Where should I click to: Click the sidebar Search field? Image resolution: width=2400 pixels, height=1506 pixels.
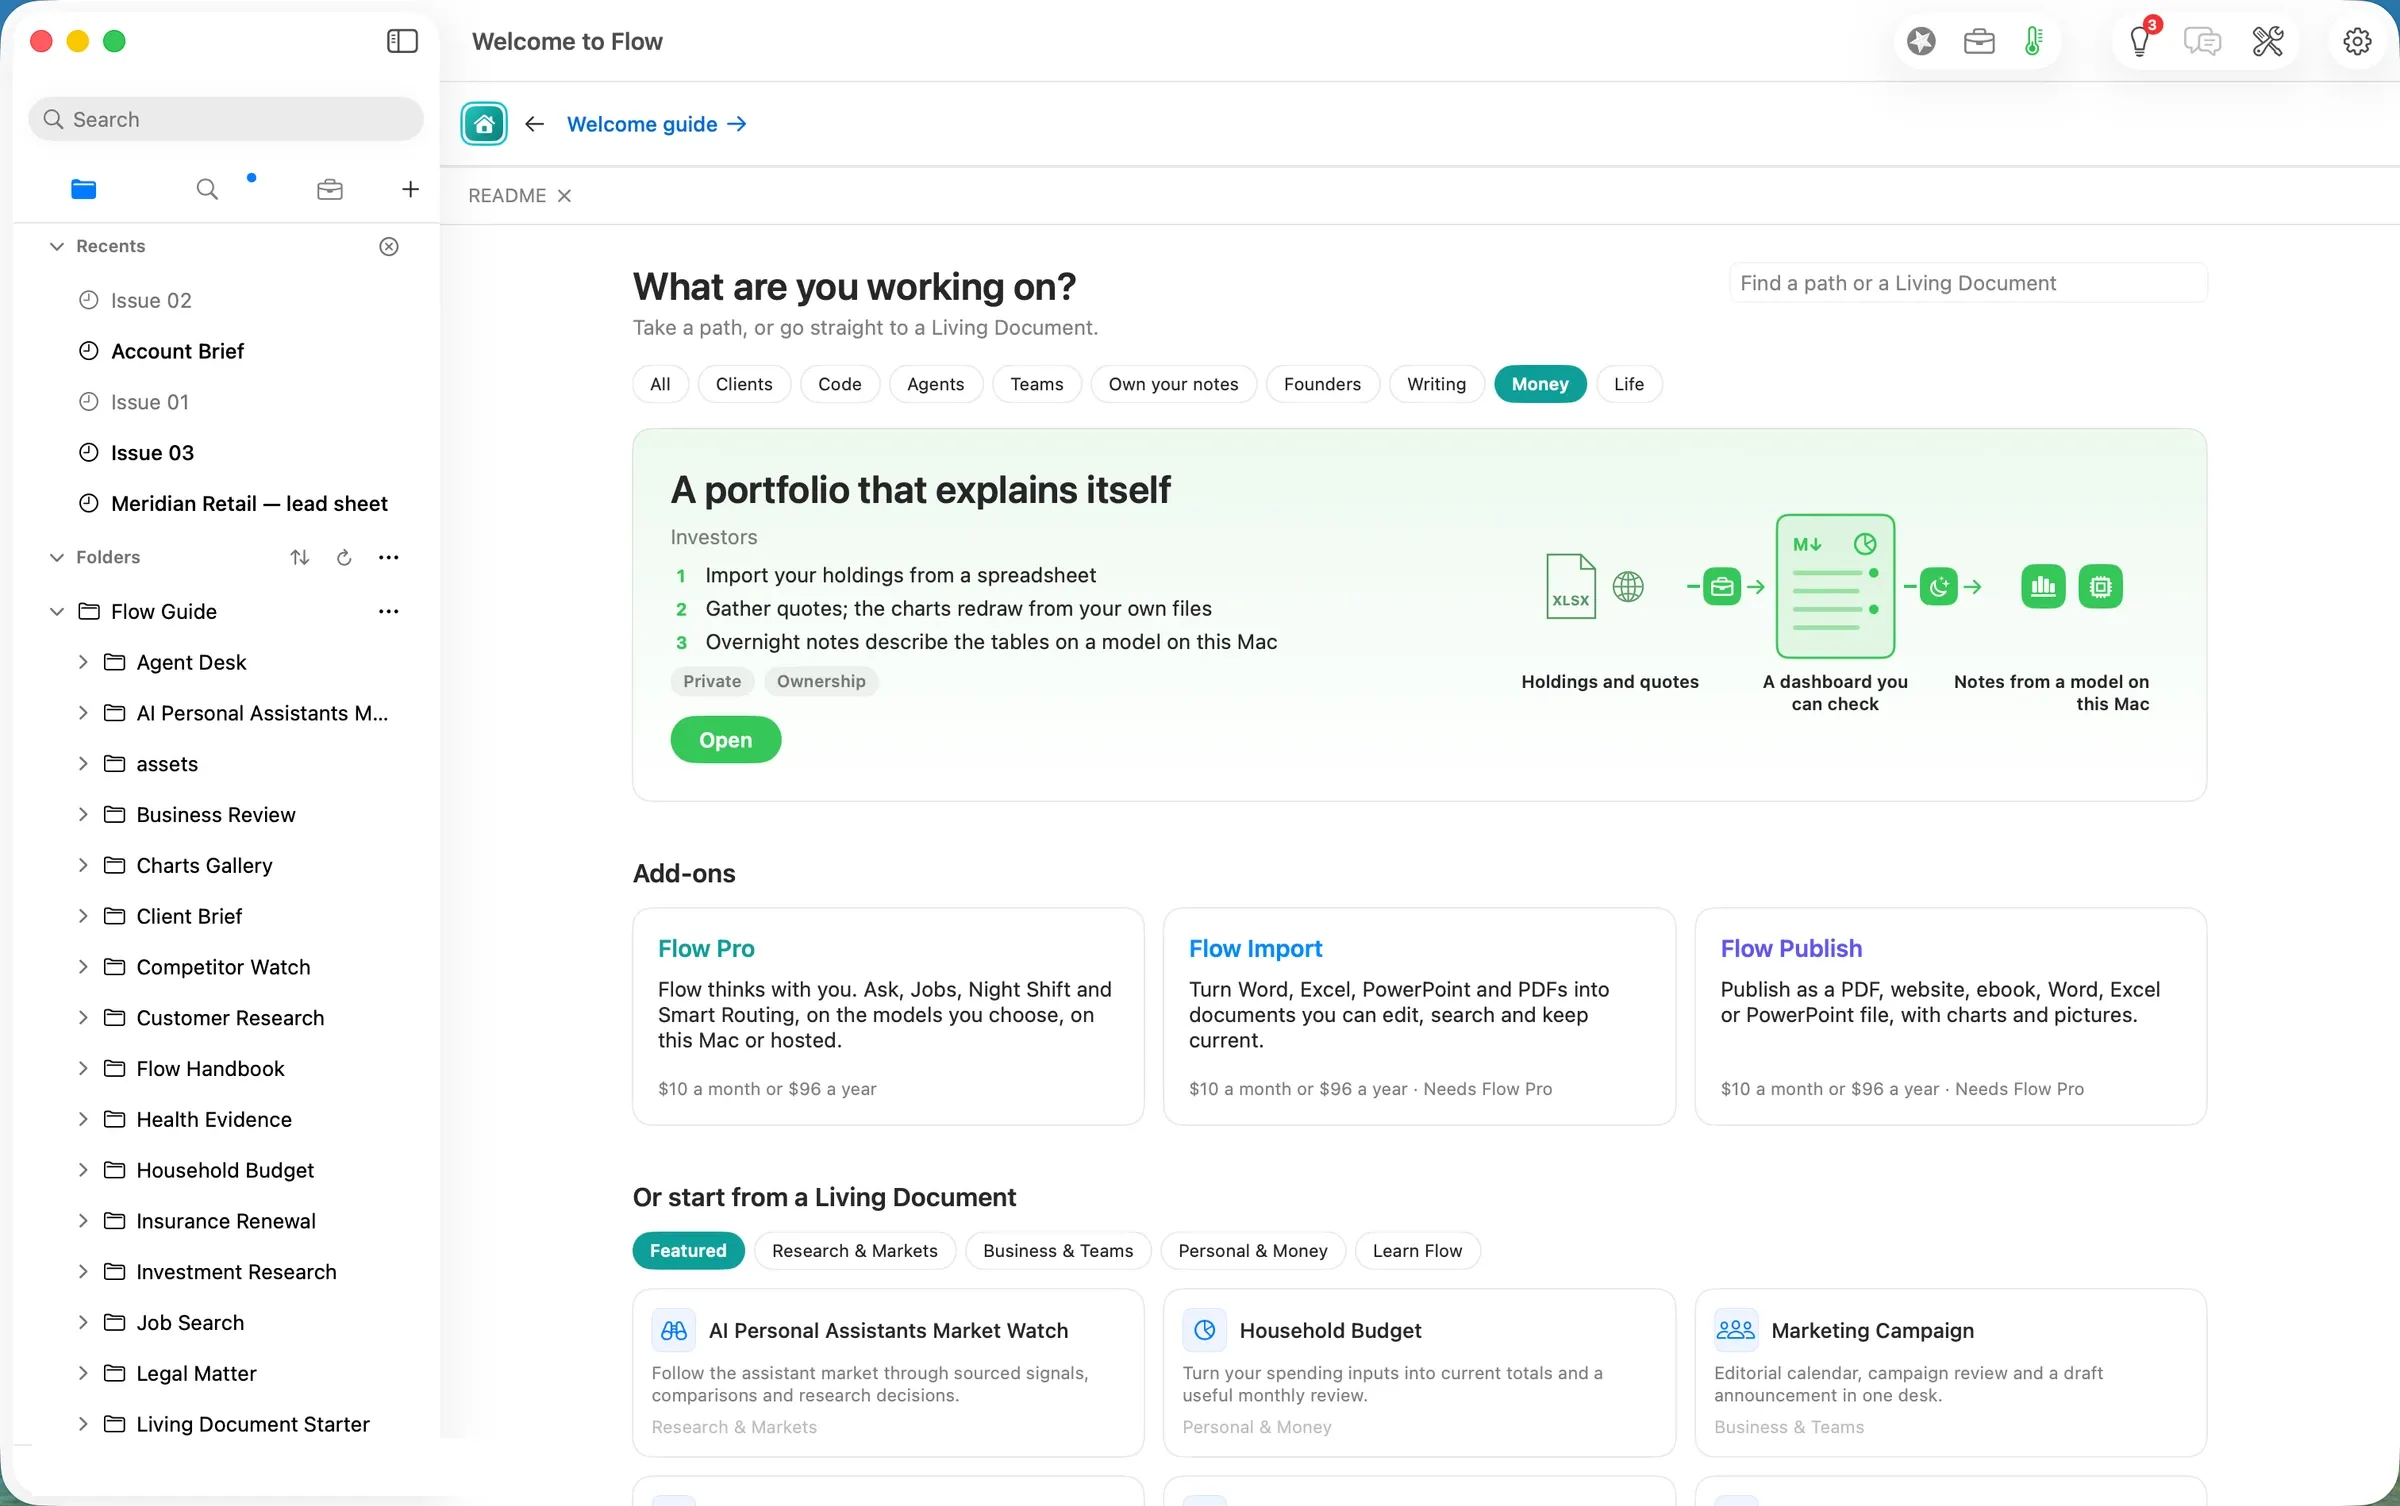pyautogui.click(x=226, y=119)
